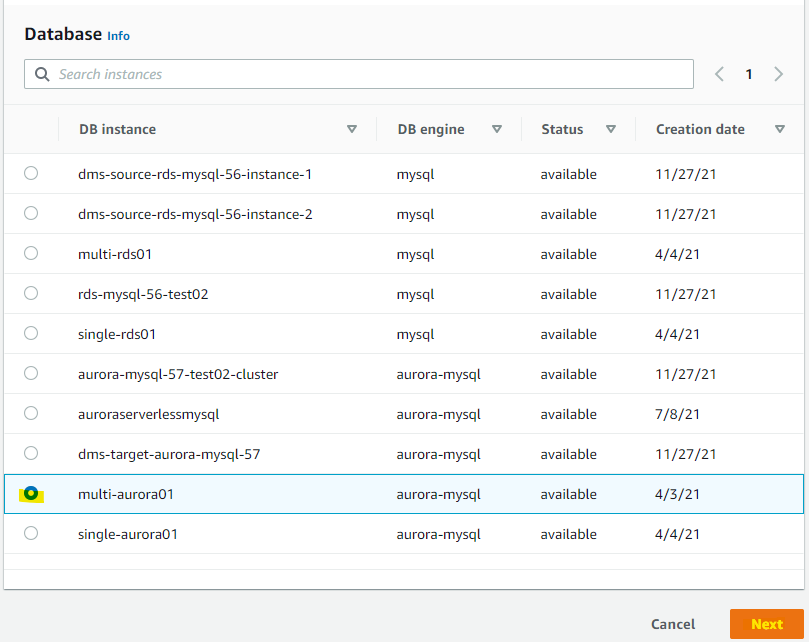This screenshot has width=809, height=642.
Task: Sort by Status column arrow
Action: [x=611, y=129]
